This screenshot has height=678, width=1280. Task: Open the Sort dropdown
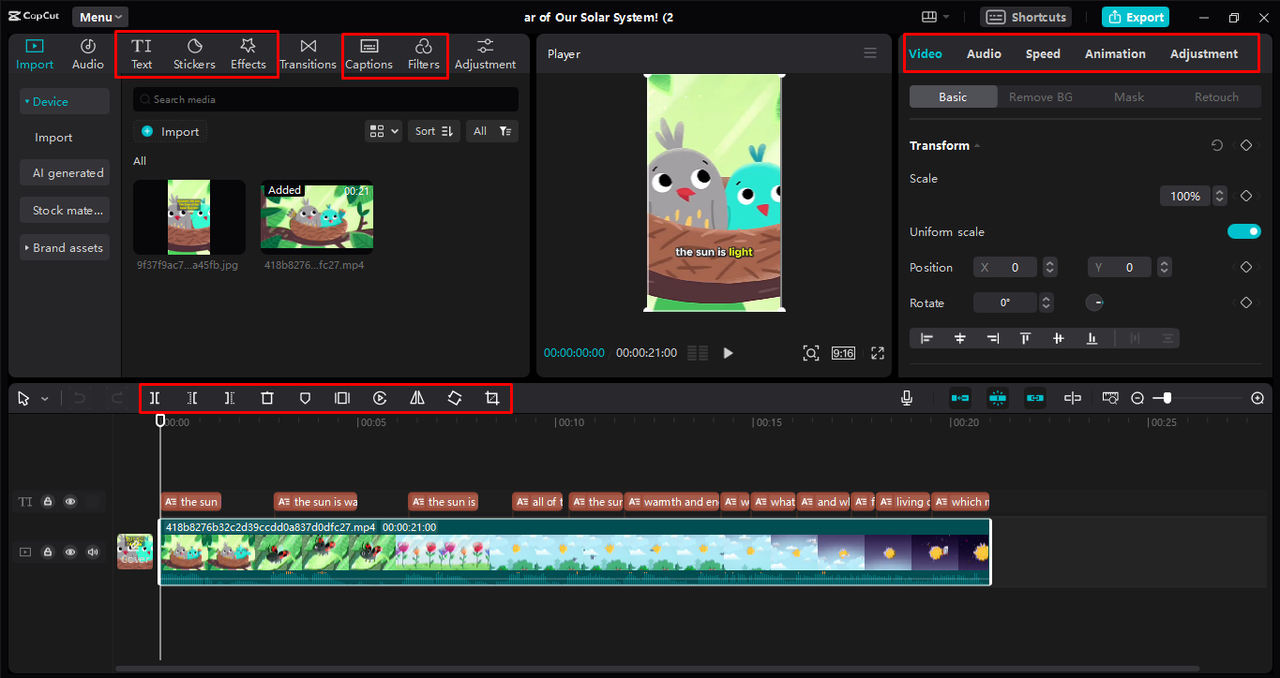[433, 131]
